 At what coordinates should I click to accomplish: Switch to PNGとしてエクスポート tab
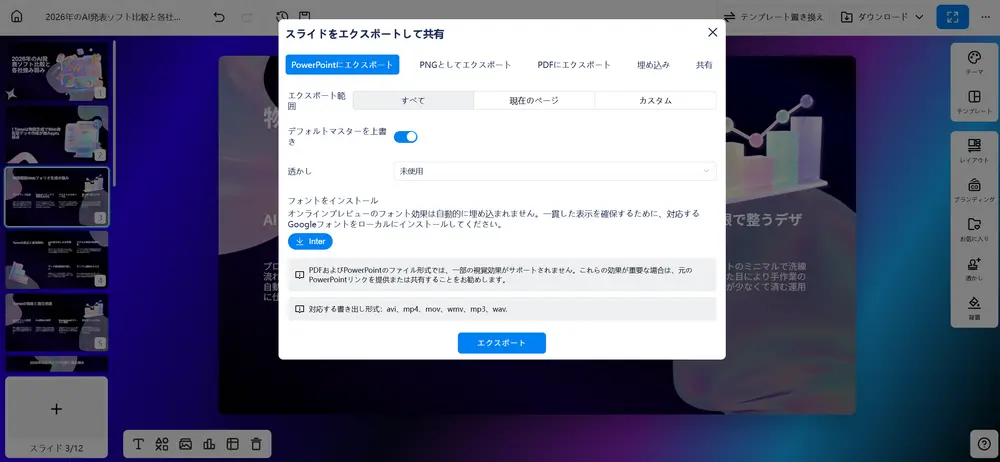(465, 64)
